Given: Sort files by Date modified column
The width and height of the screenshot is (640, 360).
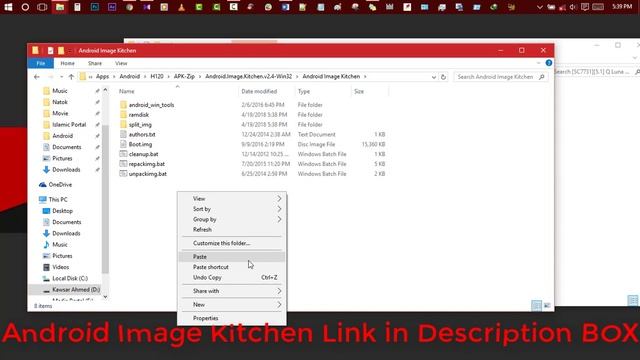Looking at the screenshot, I should [x=259, y=91].
